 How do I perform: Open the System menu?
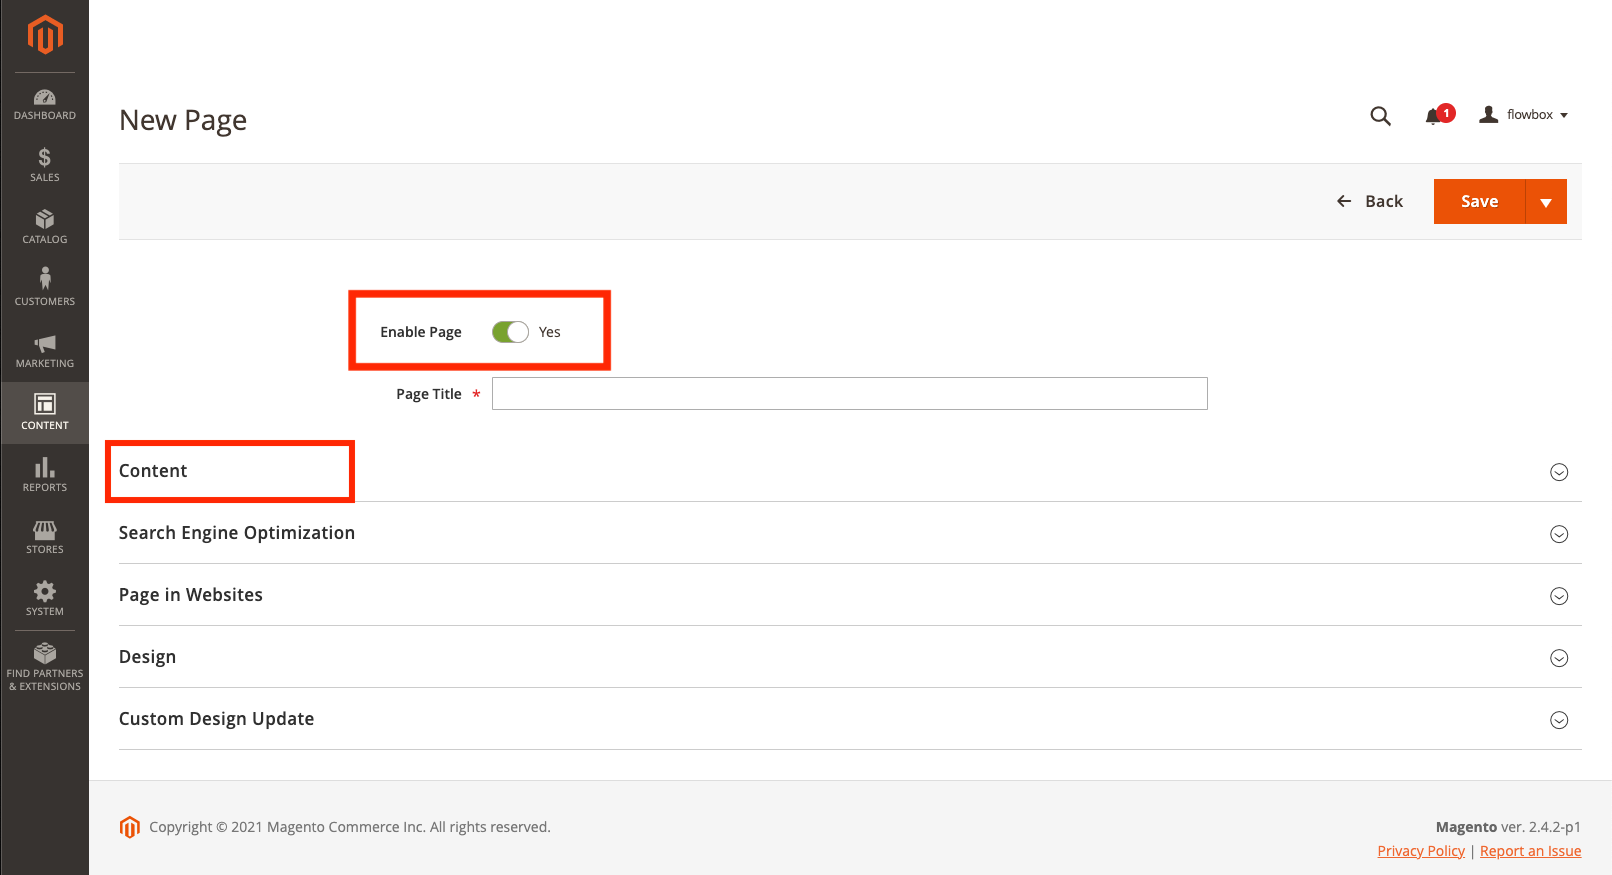45,598
